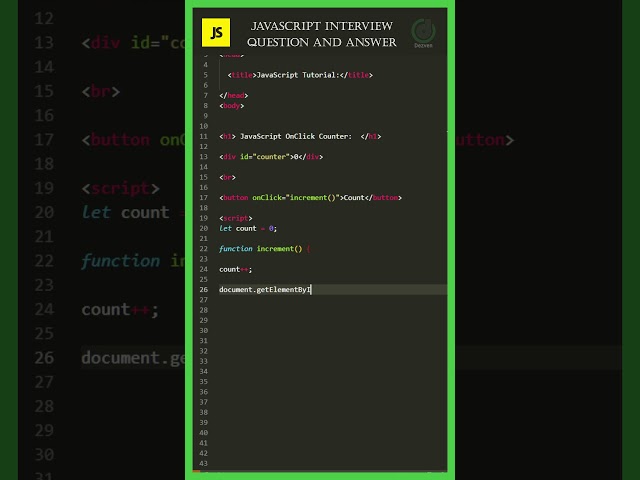Select the 'JavaScript Tutorial:' title text on line 5
The height and width of the screenshot is (480, 640).
tap(298, 75)
